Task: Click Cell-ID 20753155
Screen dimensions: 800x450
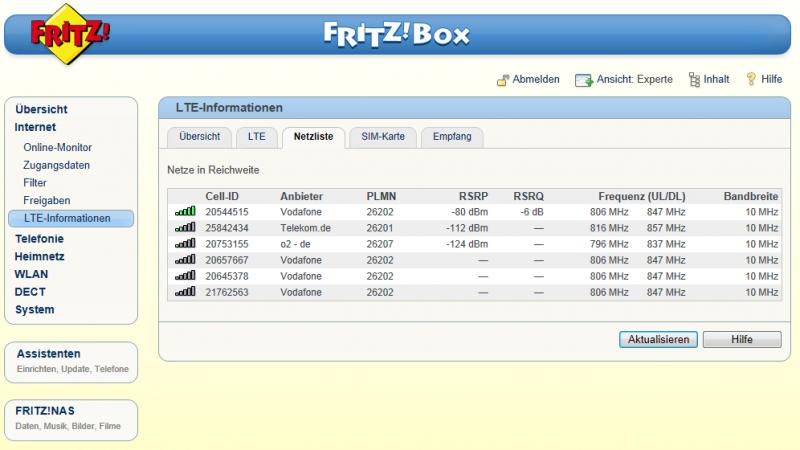Action: click(227, 244)
